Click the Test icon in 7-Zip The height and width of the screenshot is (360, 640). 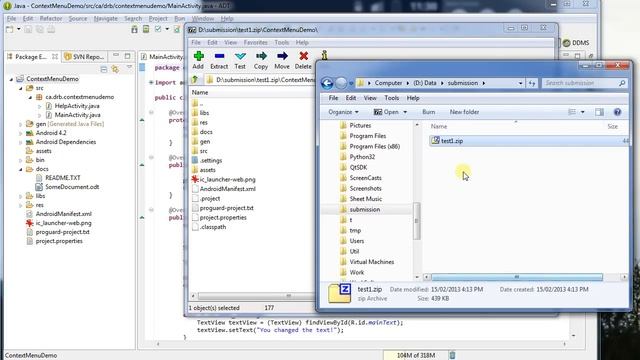240,56
